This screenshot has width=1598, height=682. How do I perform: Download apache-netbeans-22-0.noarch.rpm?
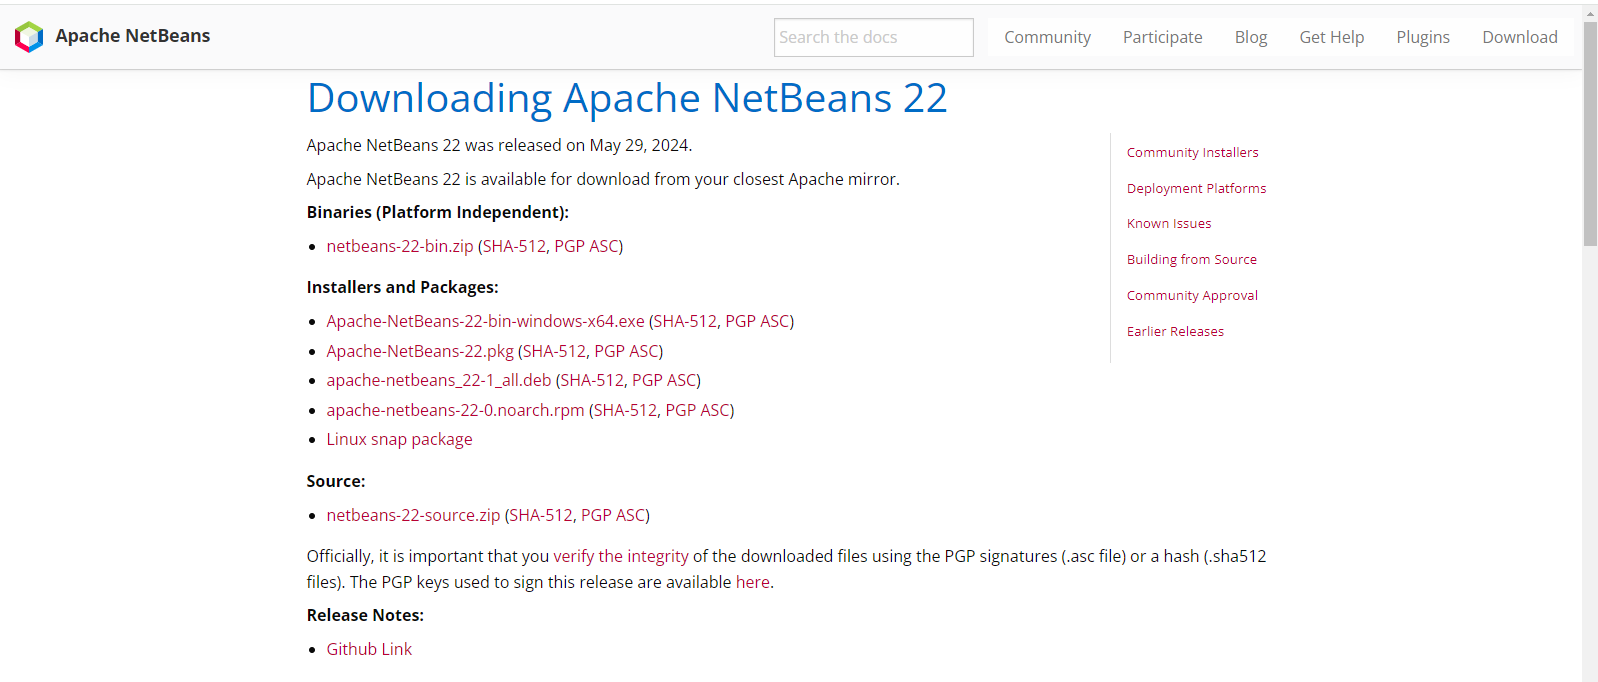(x=455, y=410)
